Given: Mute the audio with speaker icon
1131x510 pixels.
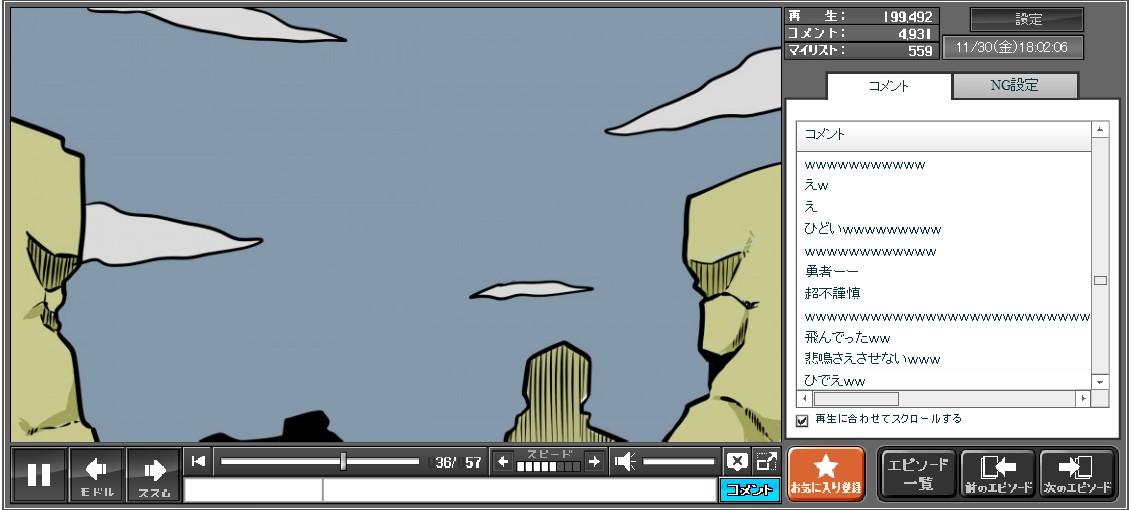Looking at the screenshot, I should coord(625,461).
